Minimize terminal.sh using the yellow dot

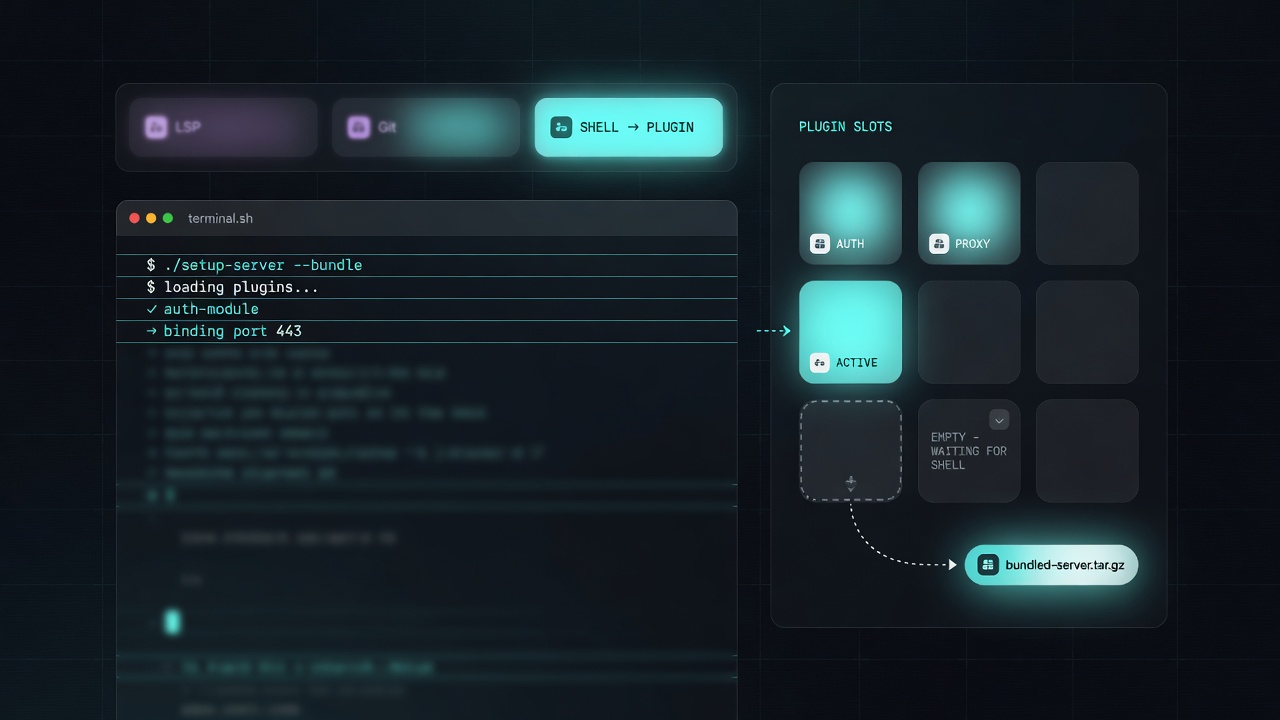[x=151, y=218]
